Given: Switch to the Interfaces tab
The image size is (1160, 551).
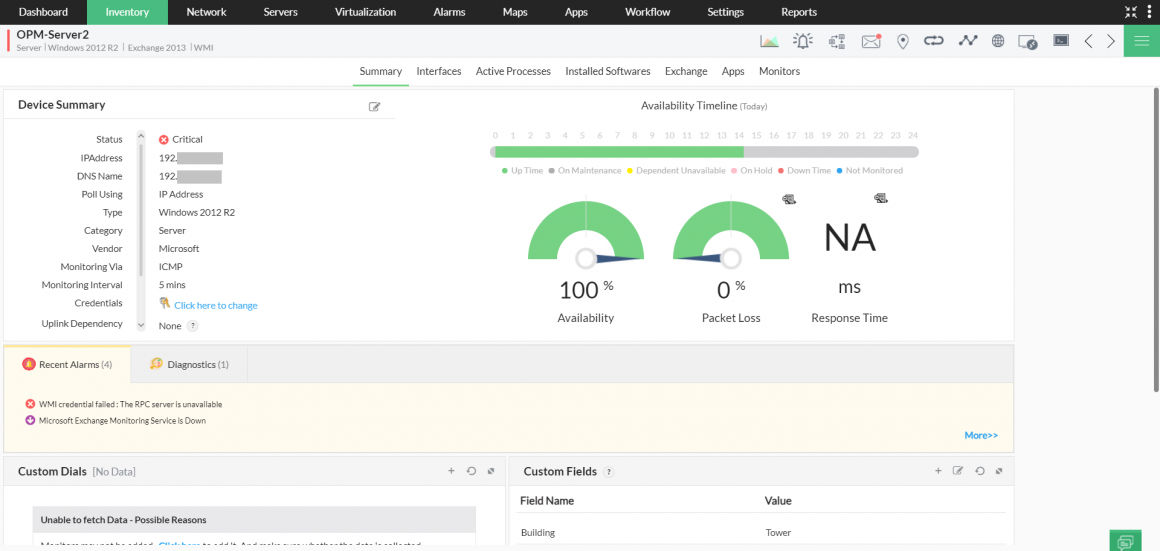Looking at the screenshot, I should (x=439, y=72).
